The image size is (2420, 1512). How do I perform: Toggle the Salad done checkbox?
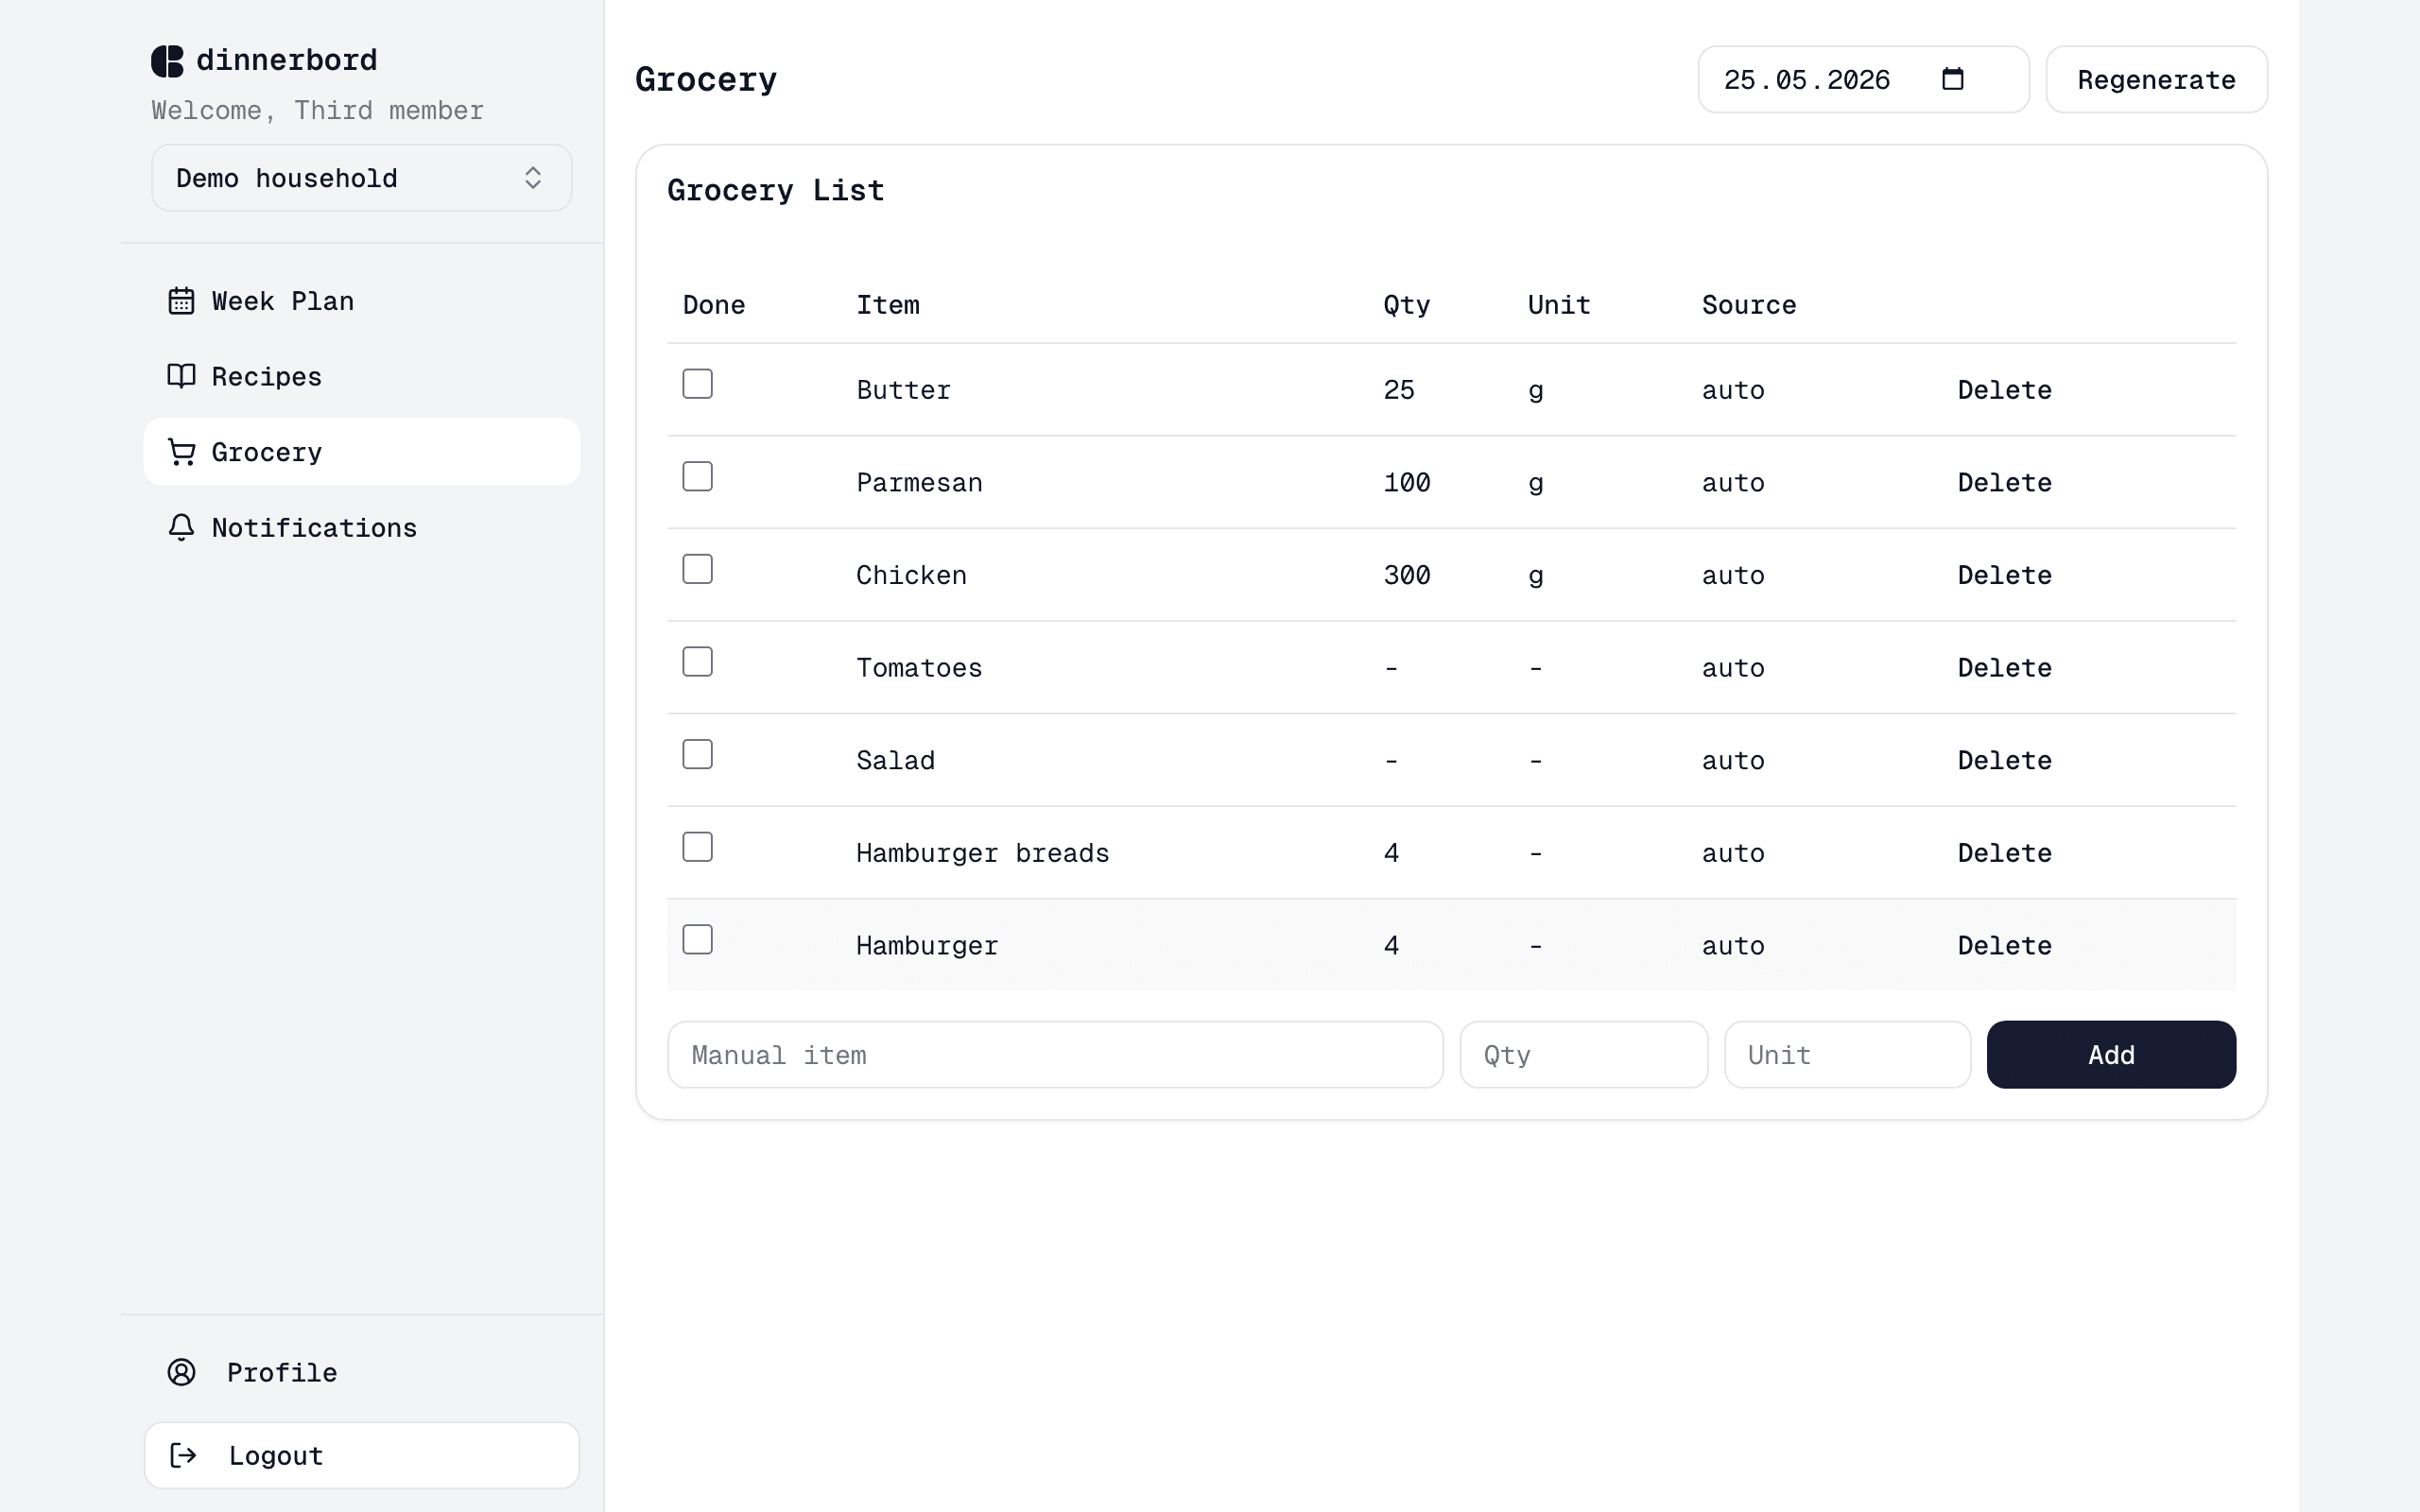pyautogui.click(x=697, y=754)
